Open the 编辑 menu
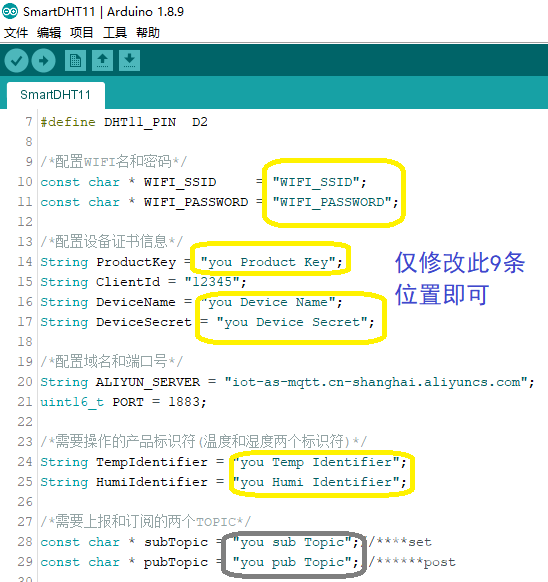The height and width of the screenshot is (582, 548). tap(49, 33)
